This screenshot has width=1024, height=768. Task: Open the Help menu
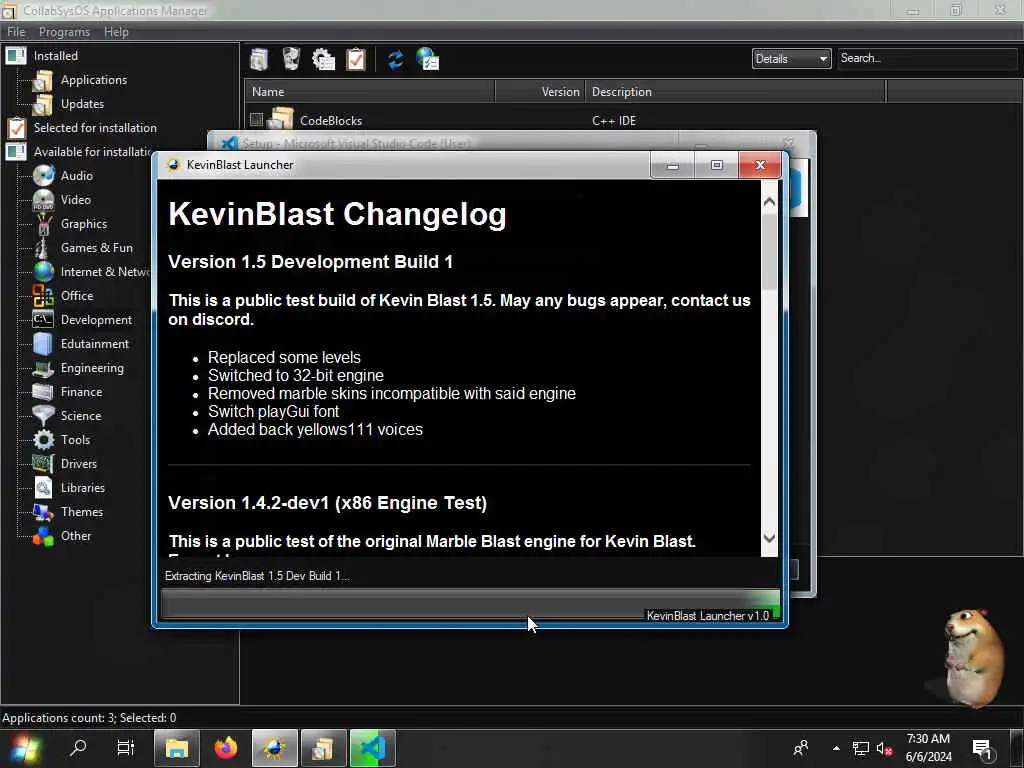pyautogui.click(x=116, y=32)
